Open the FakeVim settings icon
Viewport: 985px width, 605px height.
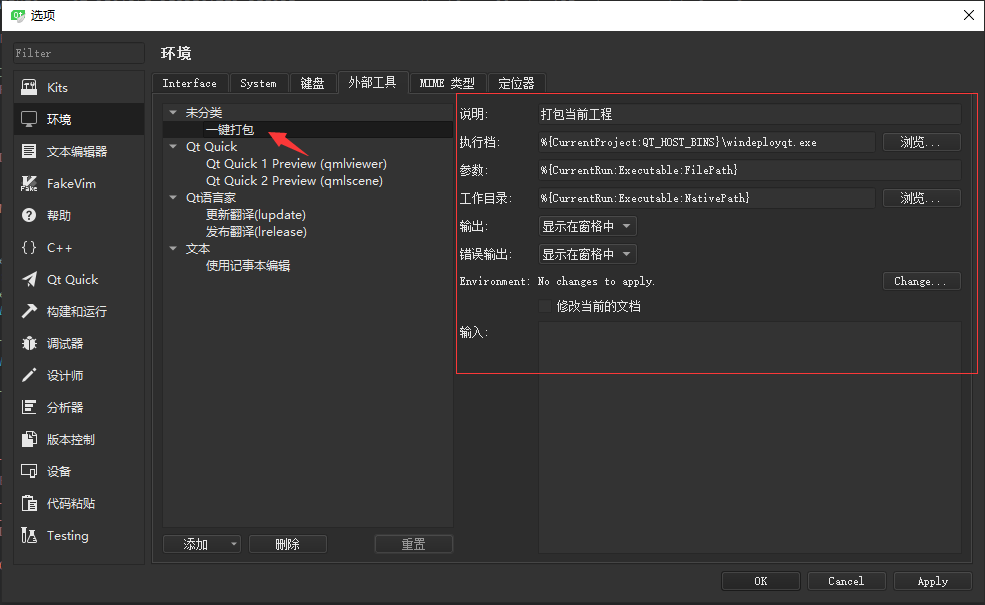pos(29,183)
